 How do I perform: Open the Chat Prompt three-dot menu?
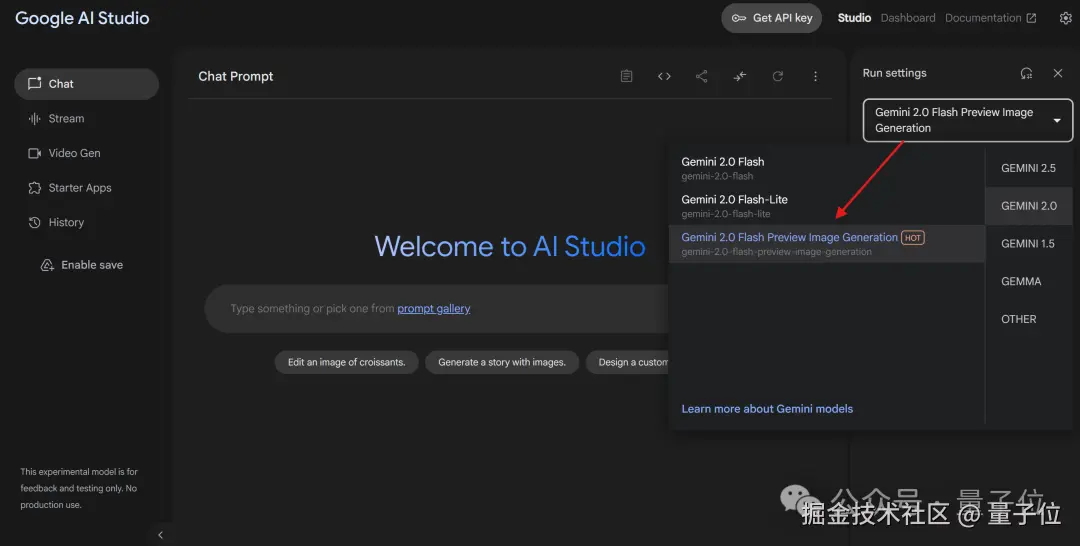pyautogui.click(x=816, y=76)
